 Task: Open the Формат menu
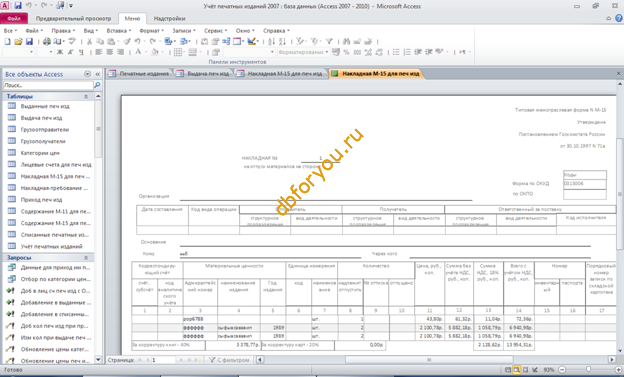(x=152, y=31)
